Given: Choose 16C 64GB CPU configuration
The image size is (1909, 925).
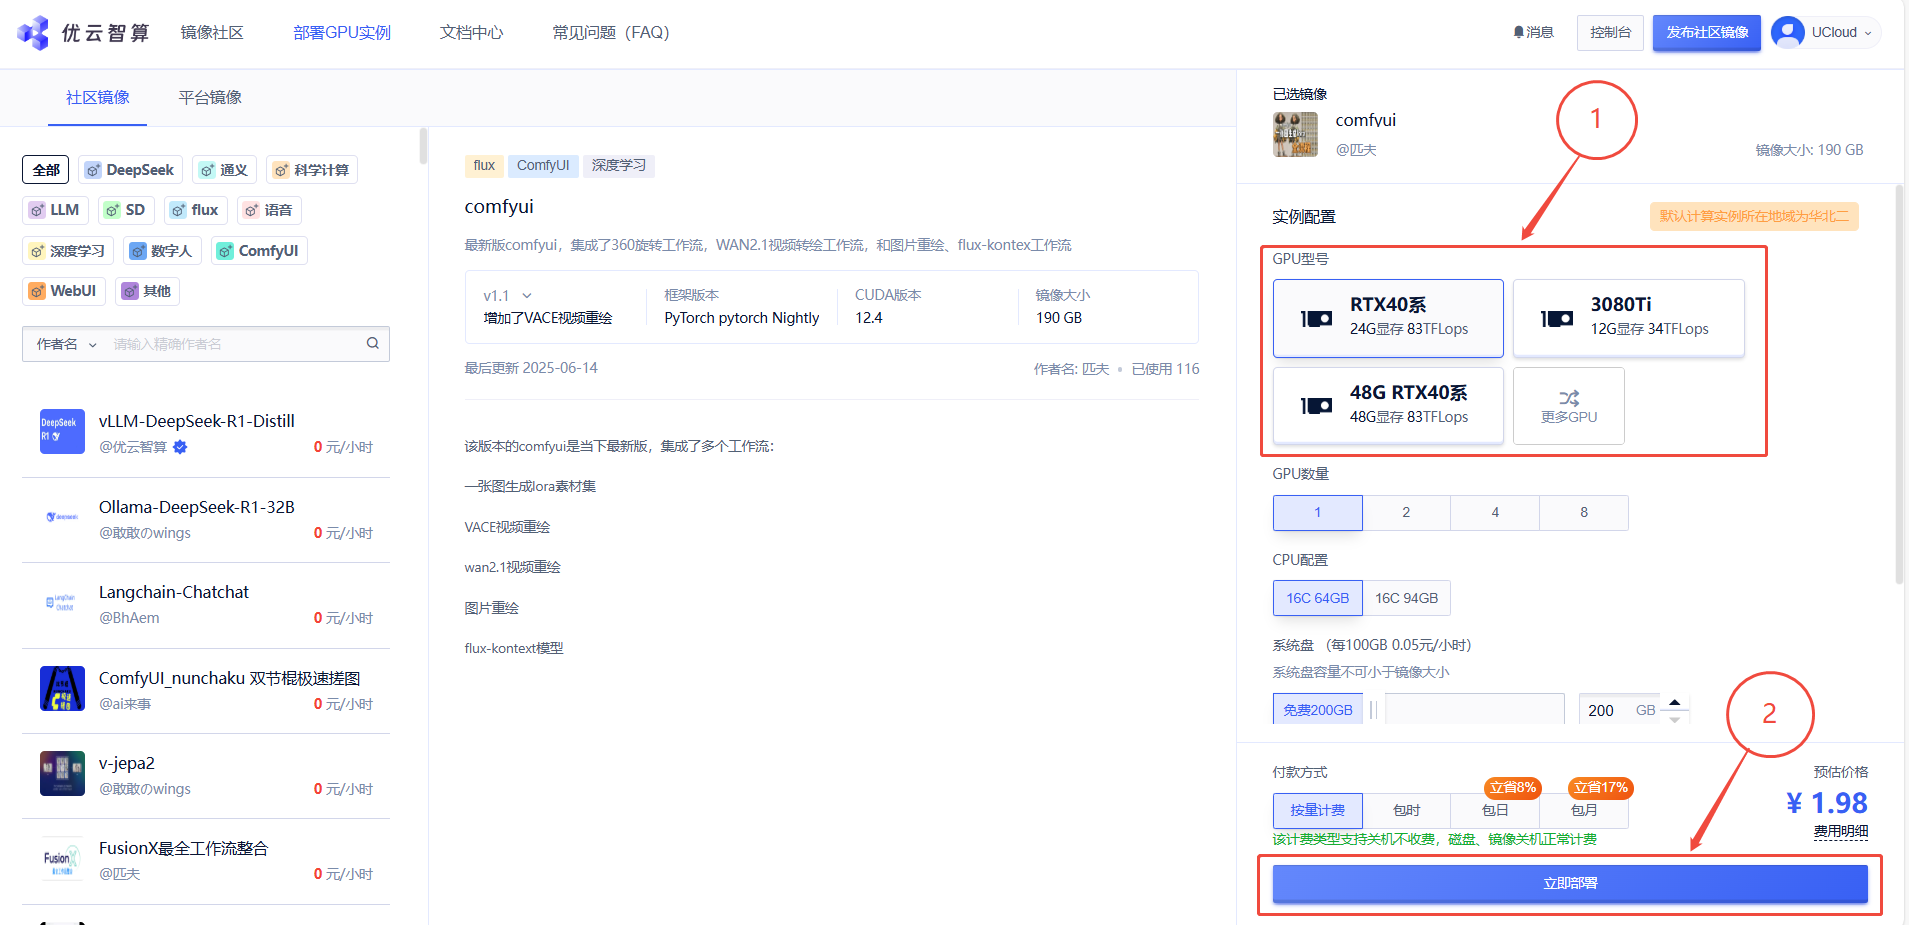Looking at the screenshot, I should (x=1317, y=598).
